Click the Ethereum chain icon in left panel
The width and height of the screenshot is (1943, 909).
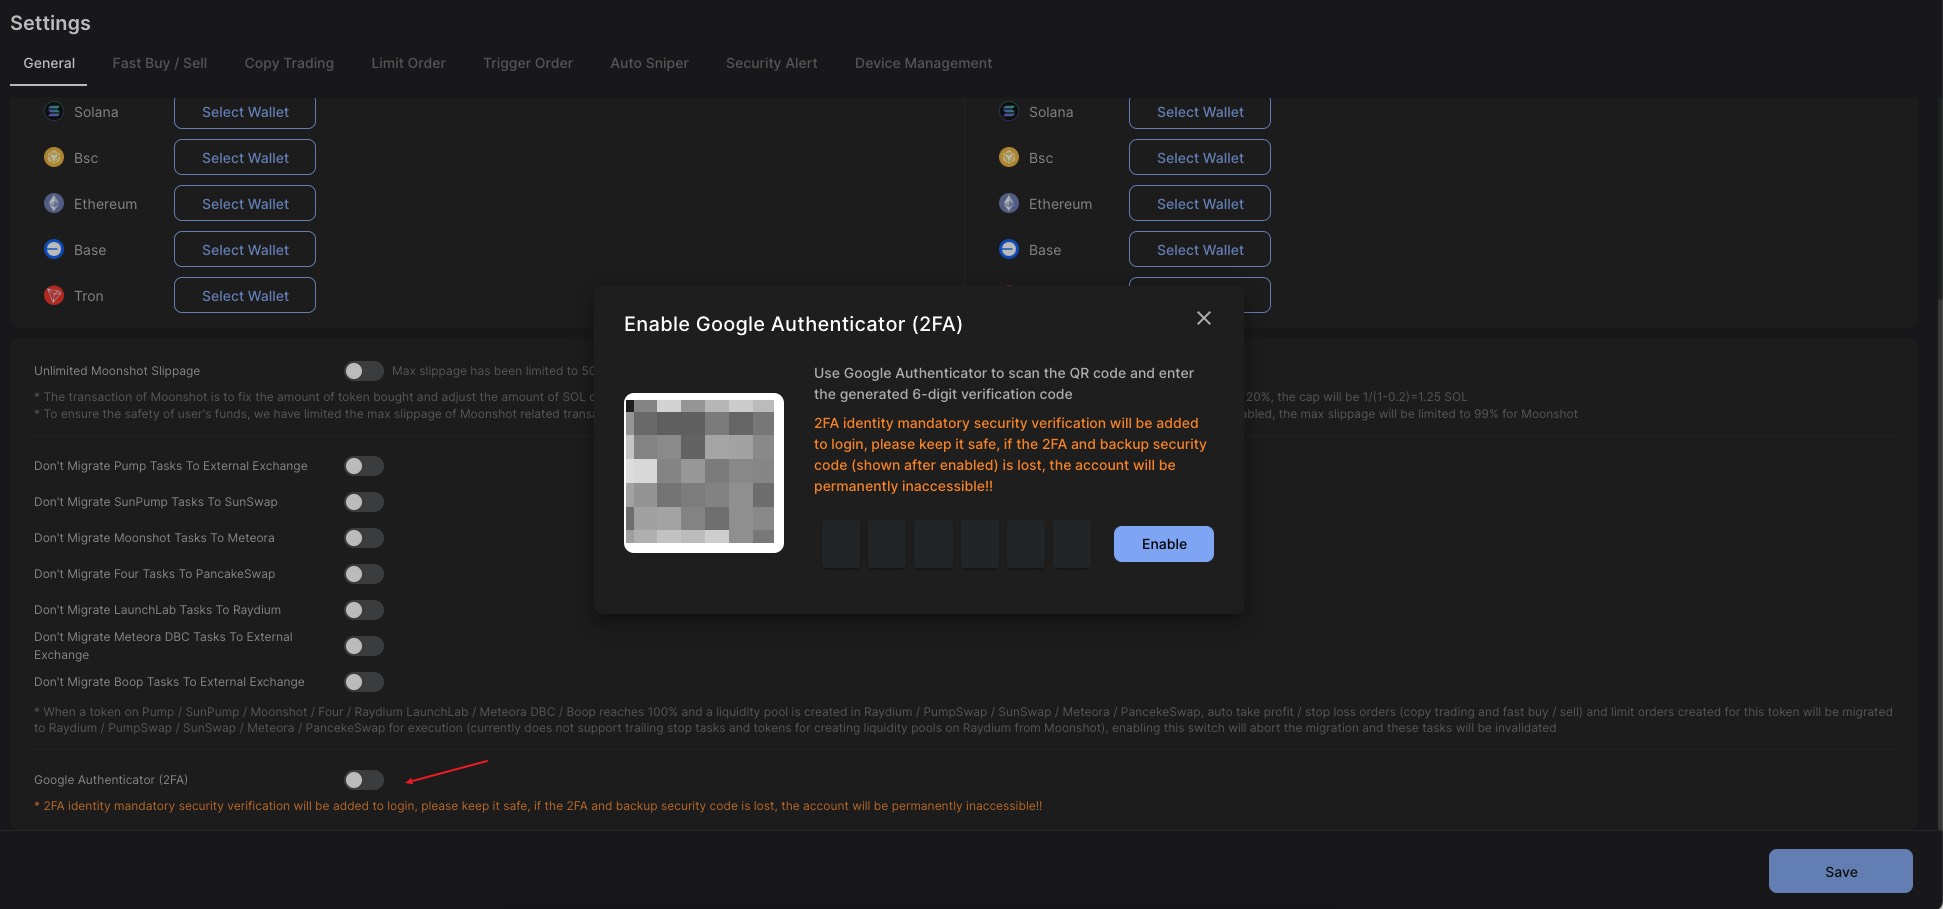pos(54,203)
